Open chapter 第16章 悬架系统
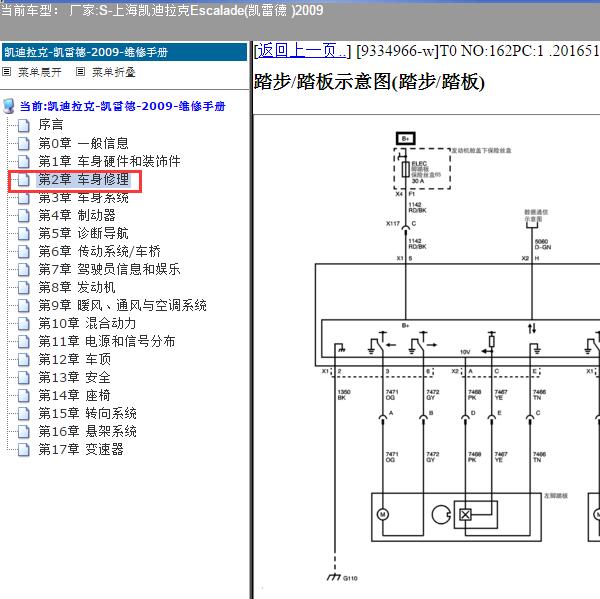 [x=87, y=431]
